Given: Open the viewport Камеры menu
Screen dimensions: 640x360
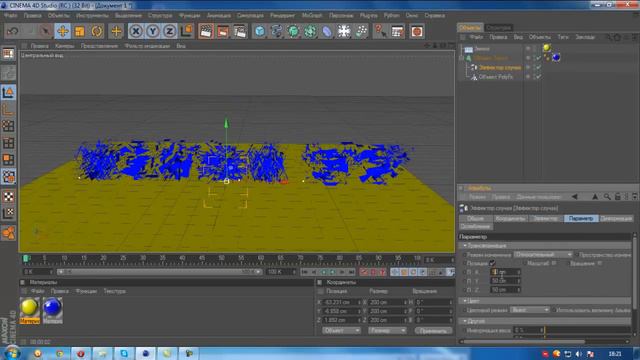Looking at the screenshot, I should (64, 46).
